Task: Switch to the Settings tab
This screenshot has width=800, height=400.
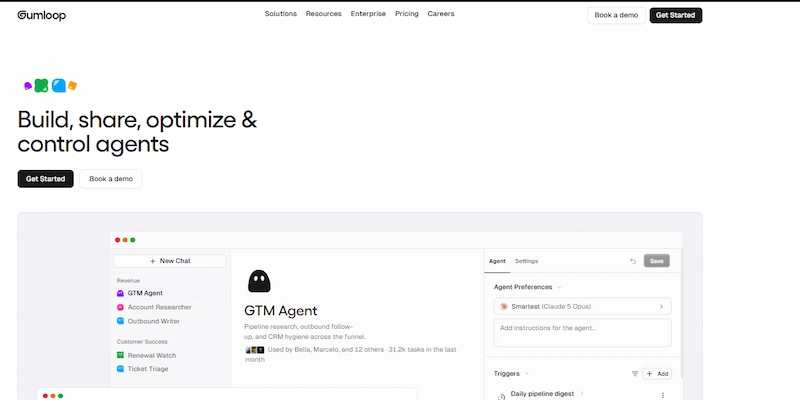Action: [526, 261]
